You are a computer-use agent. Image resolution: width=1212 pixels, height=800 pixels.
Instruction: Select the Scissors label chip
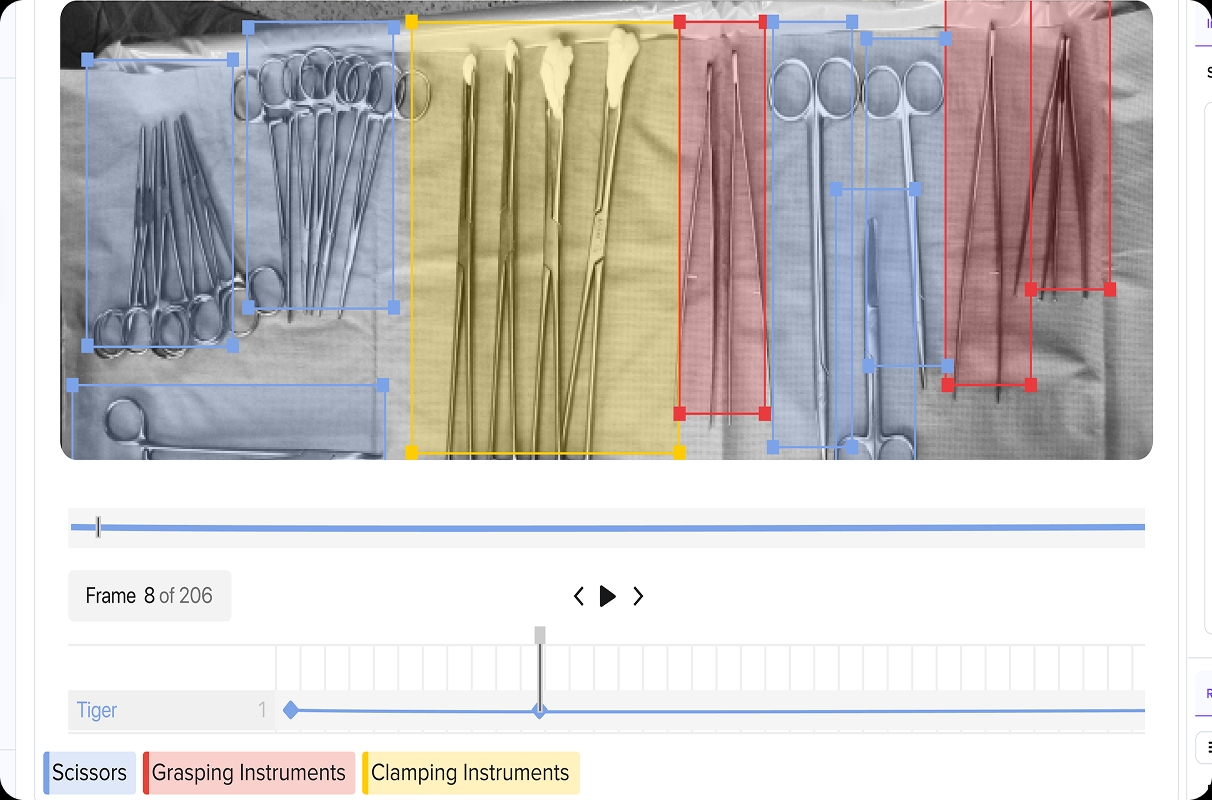90,773
